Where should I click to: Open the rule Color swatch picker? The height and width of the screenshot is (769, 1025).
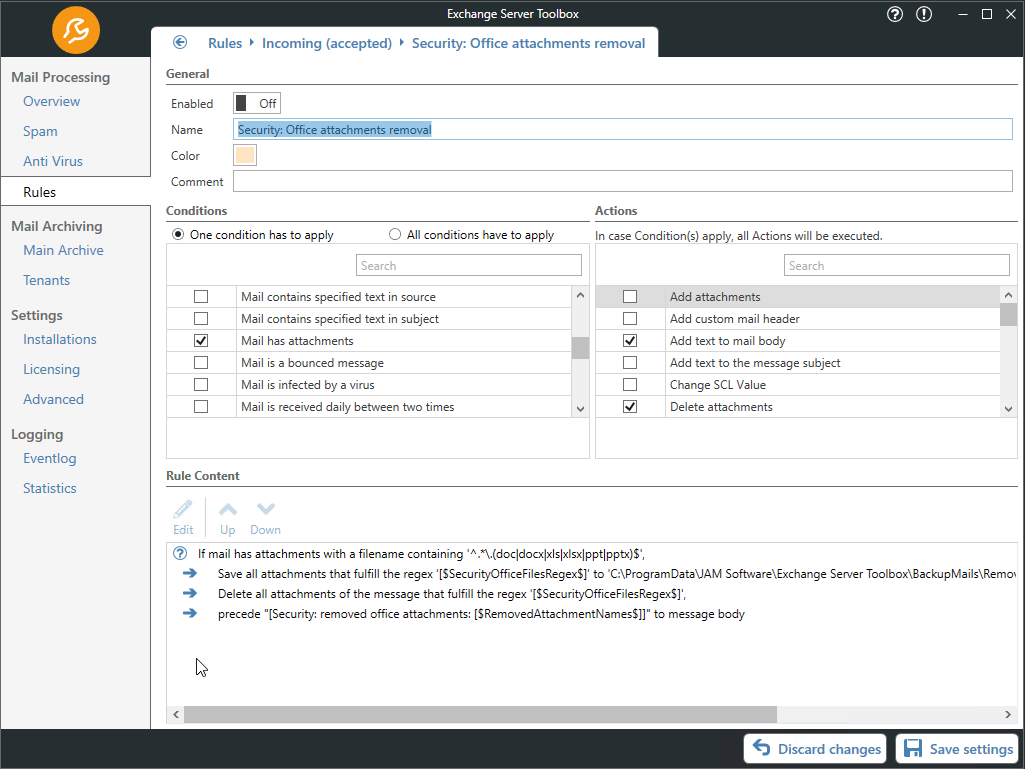[x=243, y=155]
